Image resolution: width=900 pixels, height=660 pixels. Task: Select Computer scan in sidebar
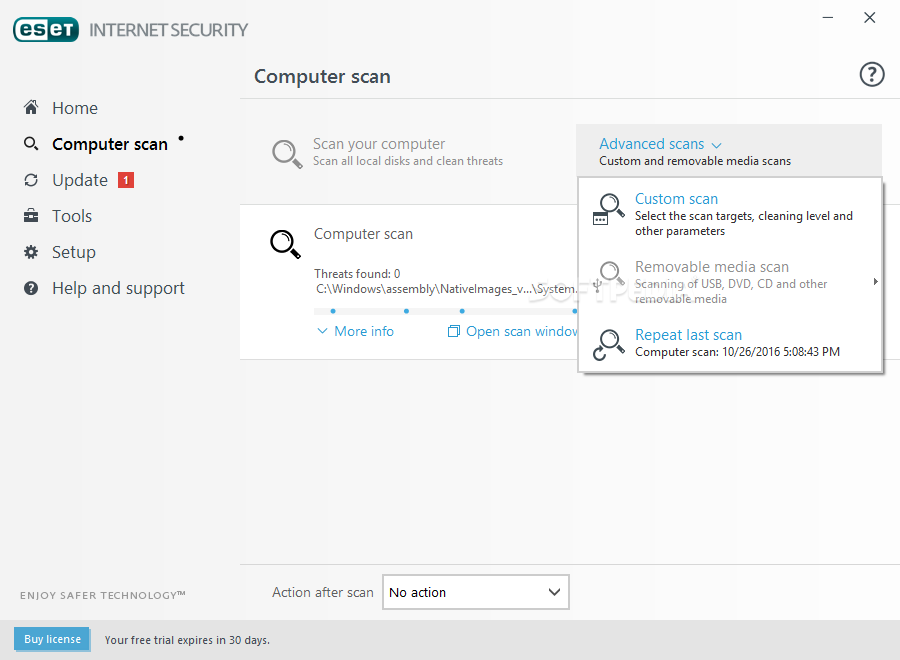tap(110, 144)
